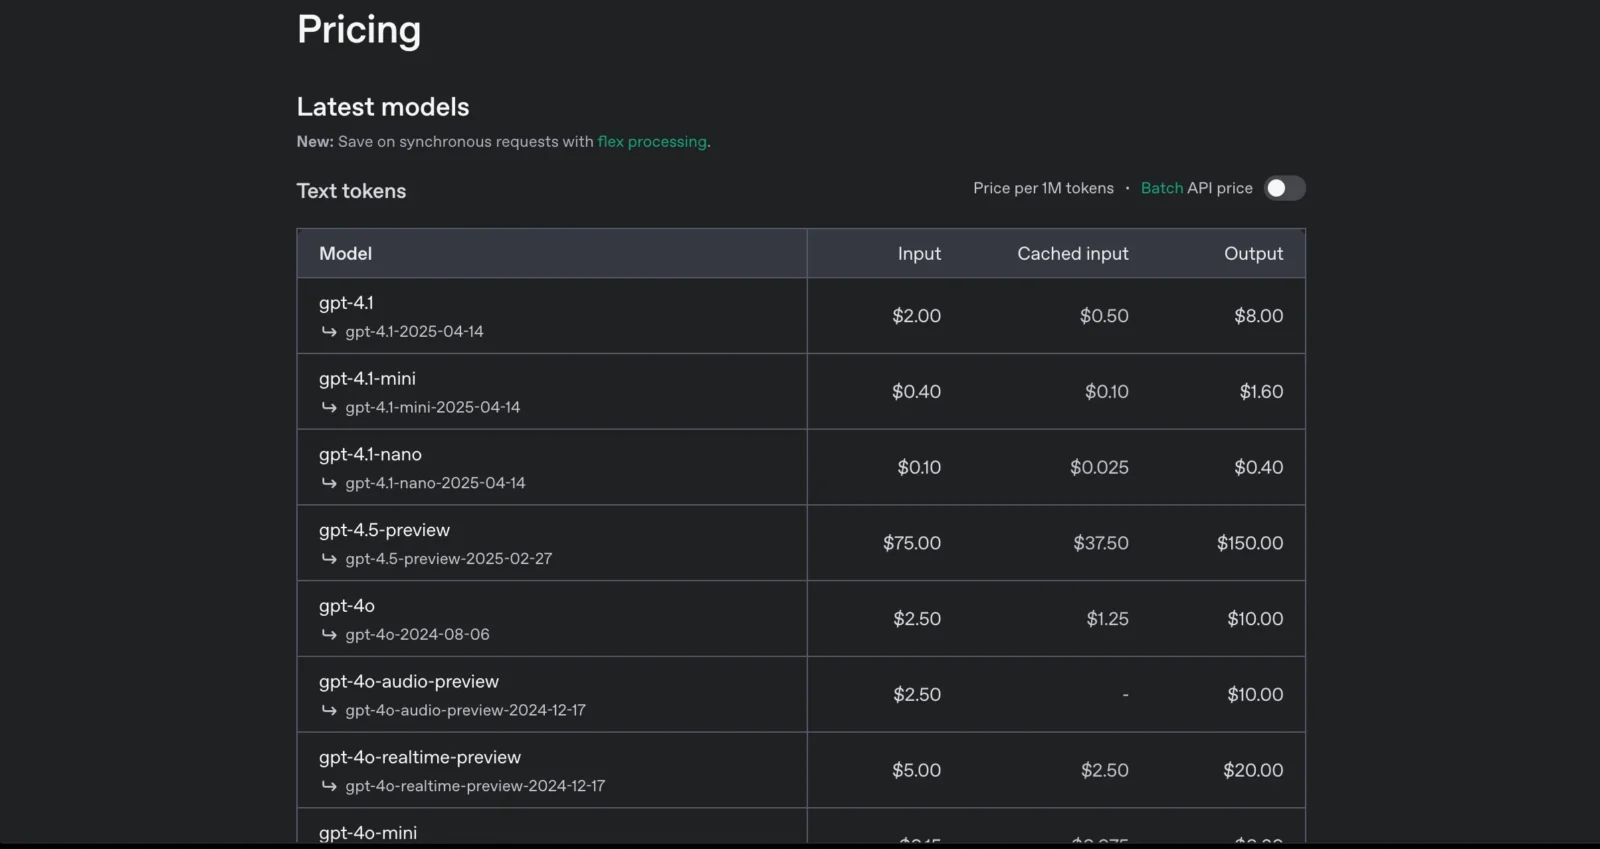Screen dimensions: 1600x849
Task: Click the Model column header
Action: point(345,254)
